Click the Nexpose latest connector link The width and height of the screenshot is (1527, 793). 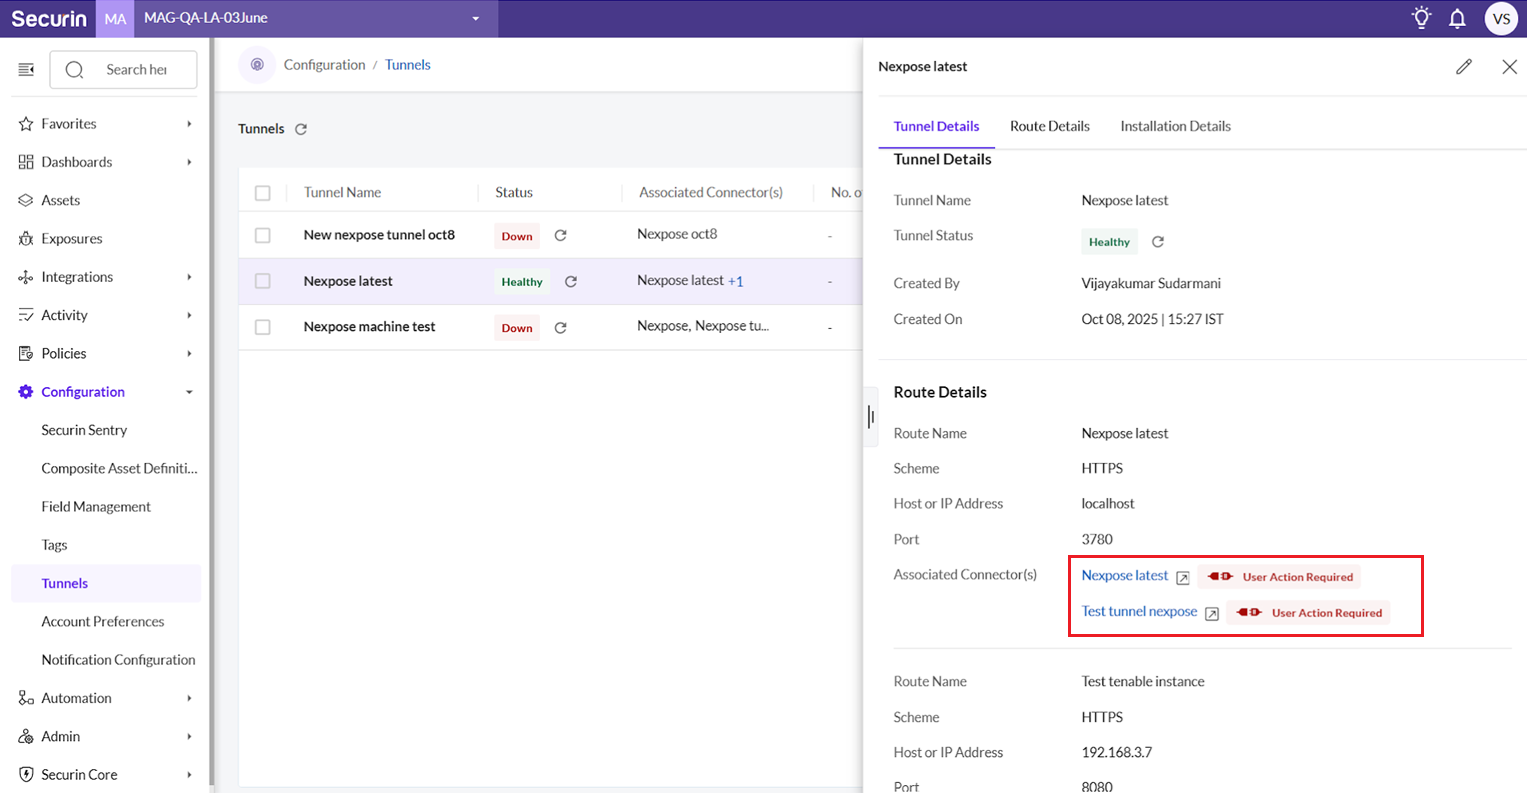(x=1125, y=576)
